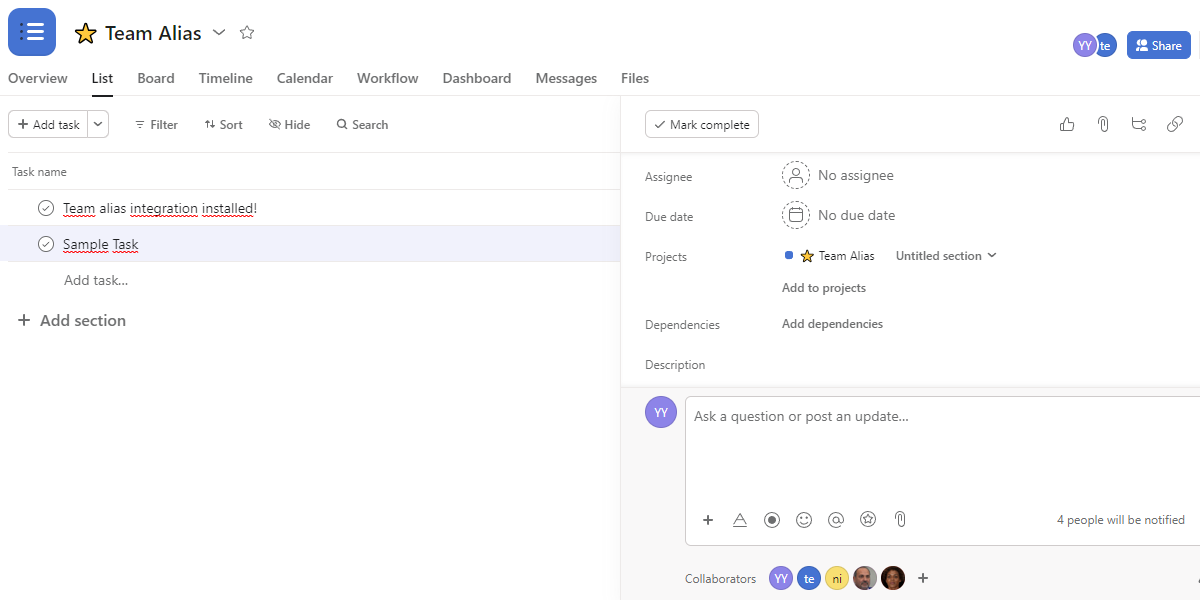This screenshot has height=600, width=1200.
Task: Click the blue list project icon
Action: pos(32,32)
